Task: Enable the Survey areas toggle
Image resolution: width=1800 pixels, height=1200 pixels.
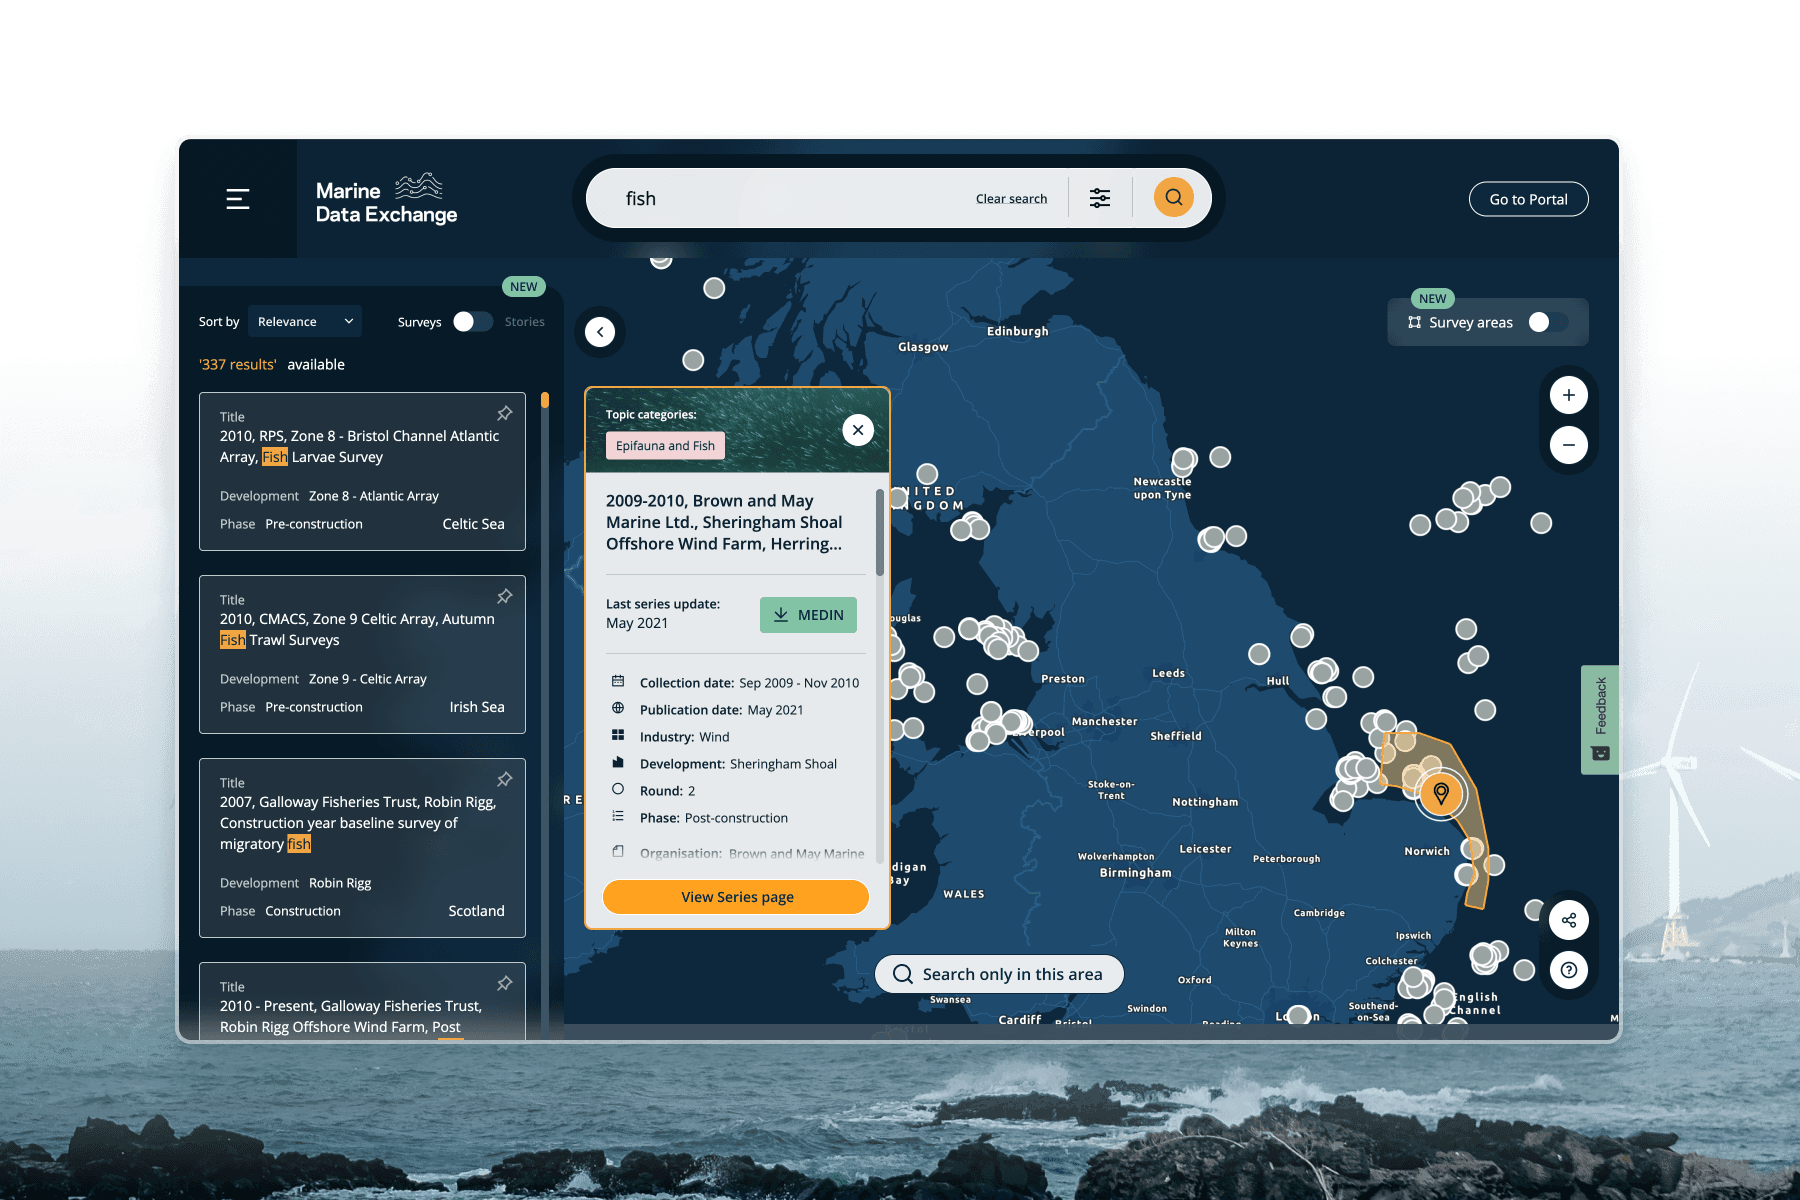Action: [1548, 322]
